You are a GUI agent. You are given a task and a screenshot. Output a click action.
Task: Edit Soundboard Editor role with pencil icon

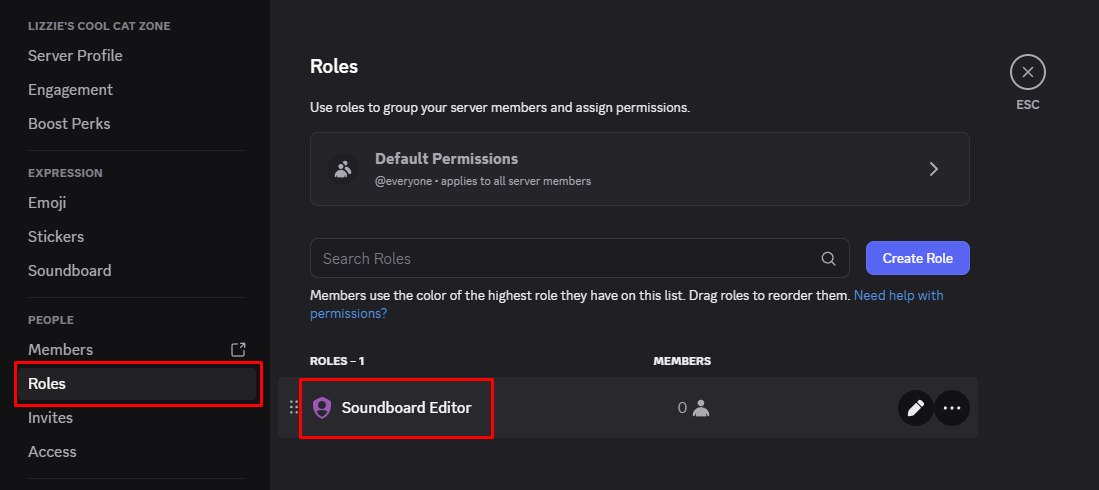915,408
